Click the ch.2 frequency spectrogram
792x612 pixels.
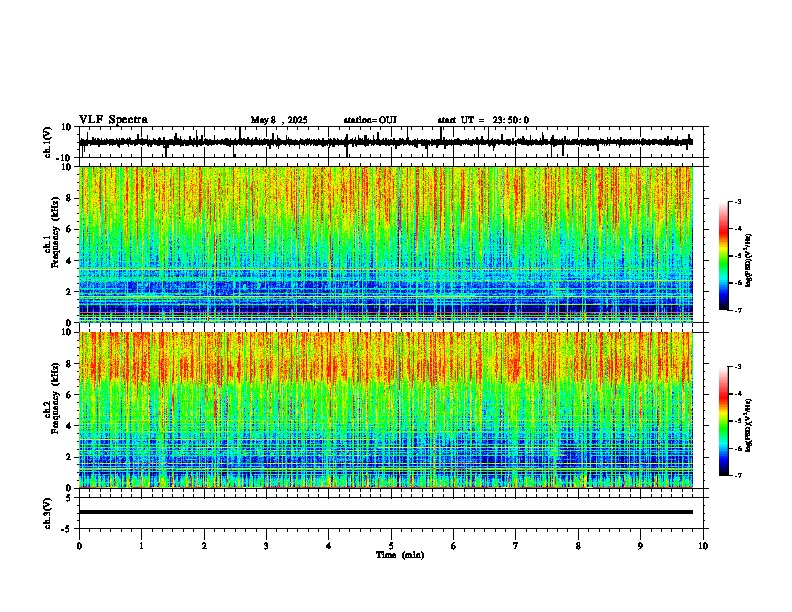[386, 410]
